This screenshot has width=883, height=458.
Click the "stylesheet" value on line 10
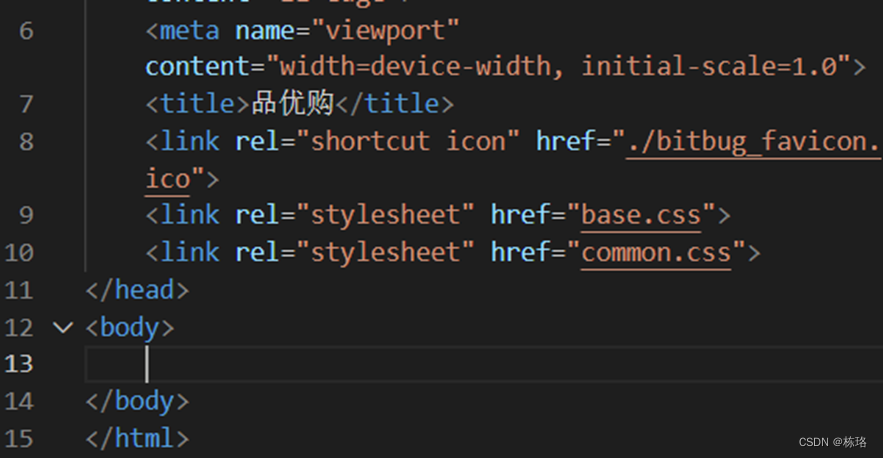tap(386, 252)
